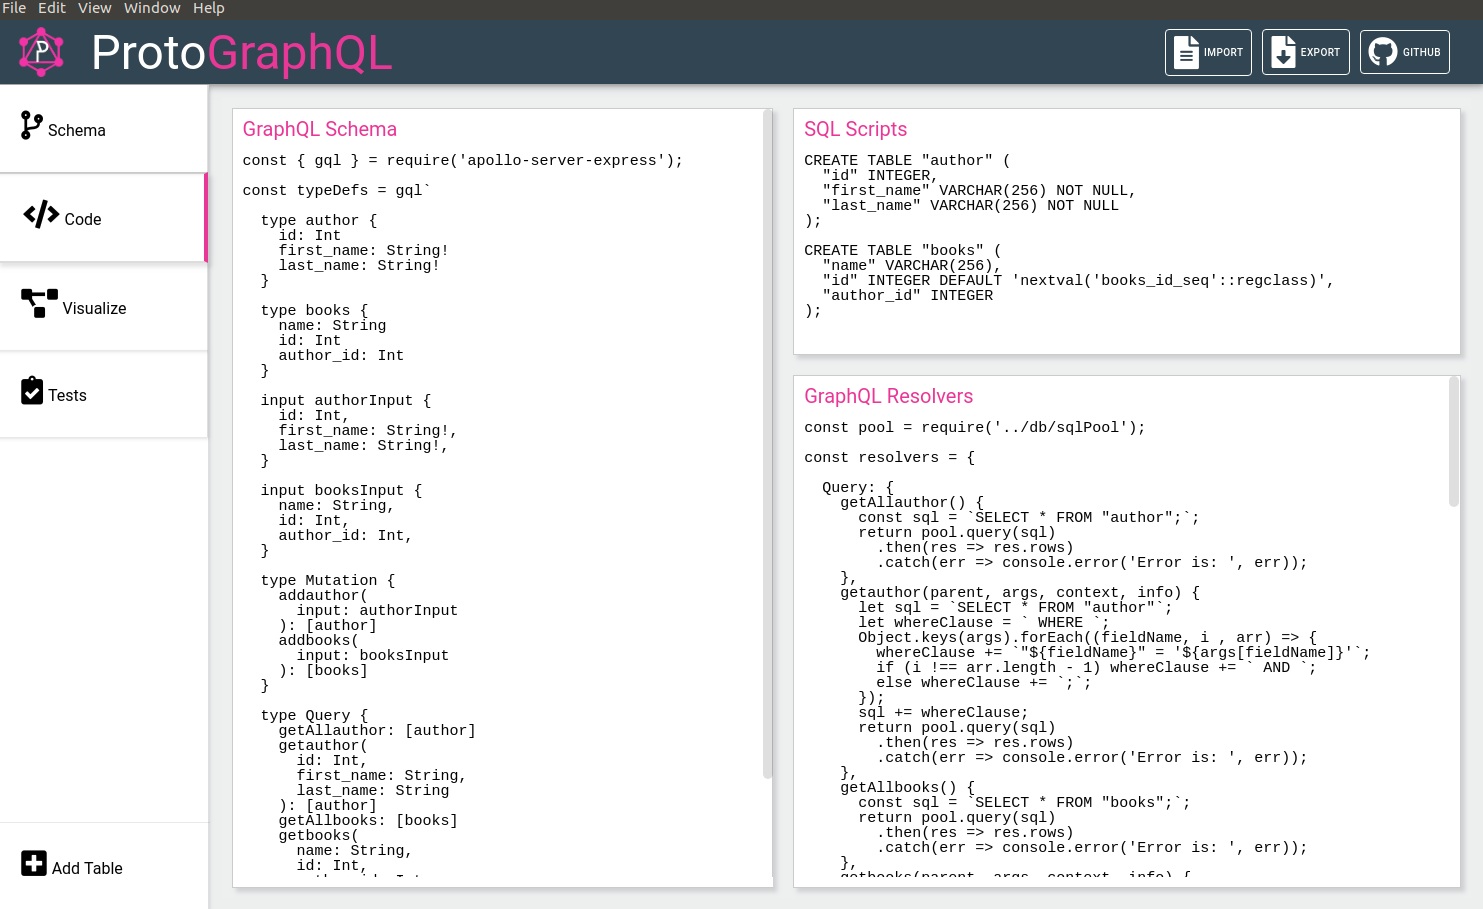Click the 'sql += whereClause;' line
Viewport: 1483px width, 909px height.
(943, 712)
